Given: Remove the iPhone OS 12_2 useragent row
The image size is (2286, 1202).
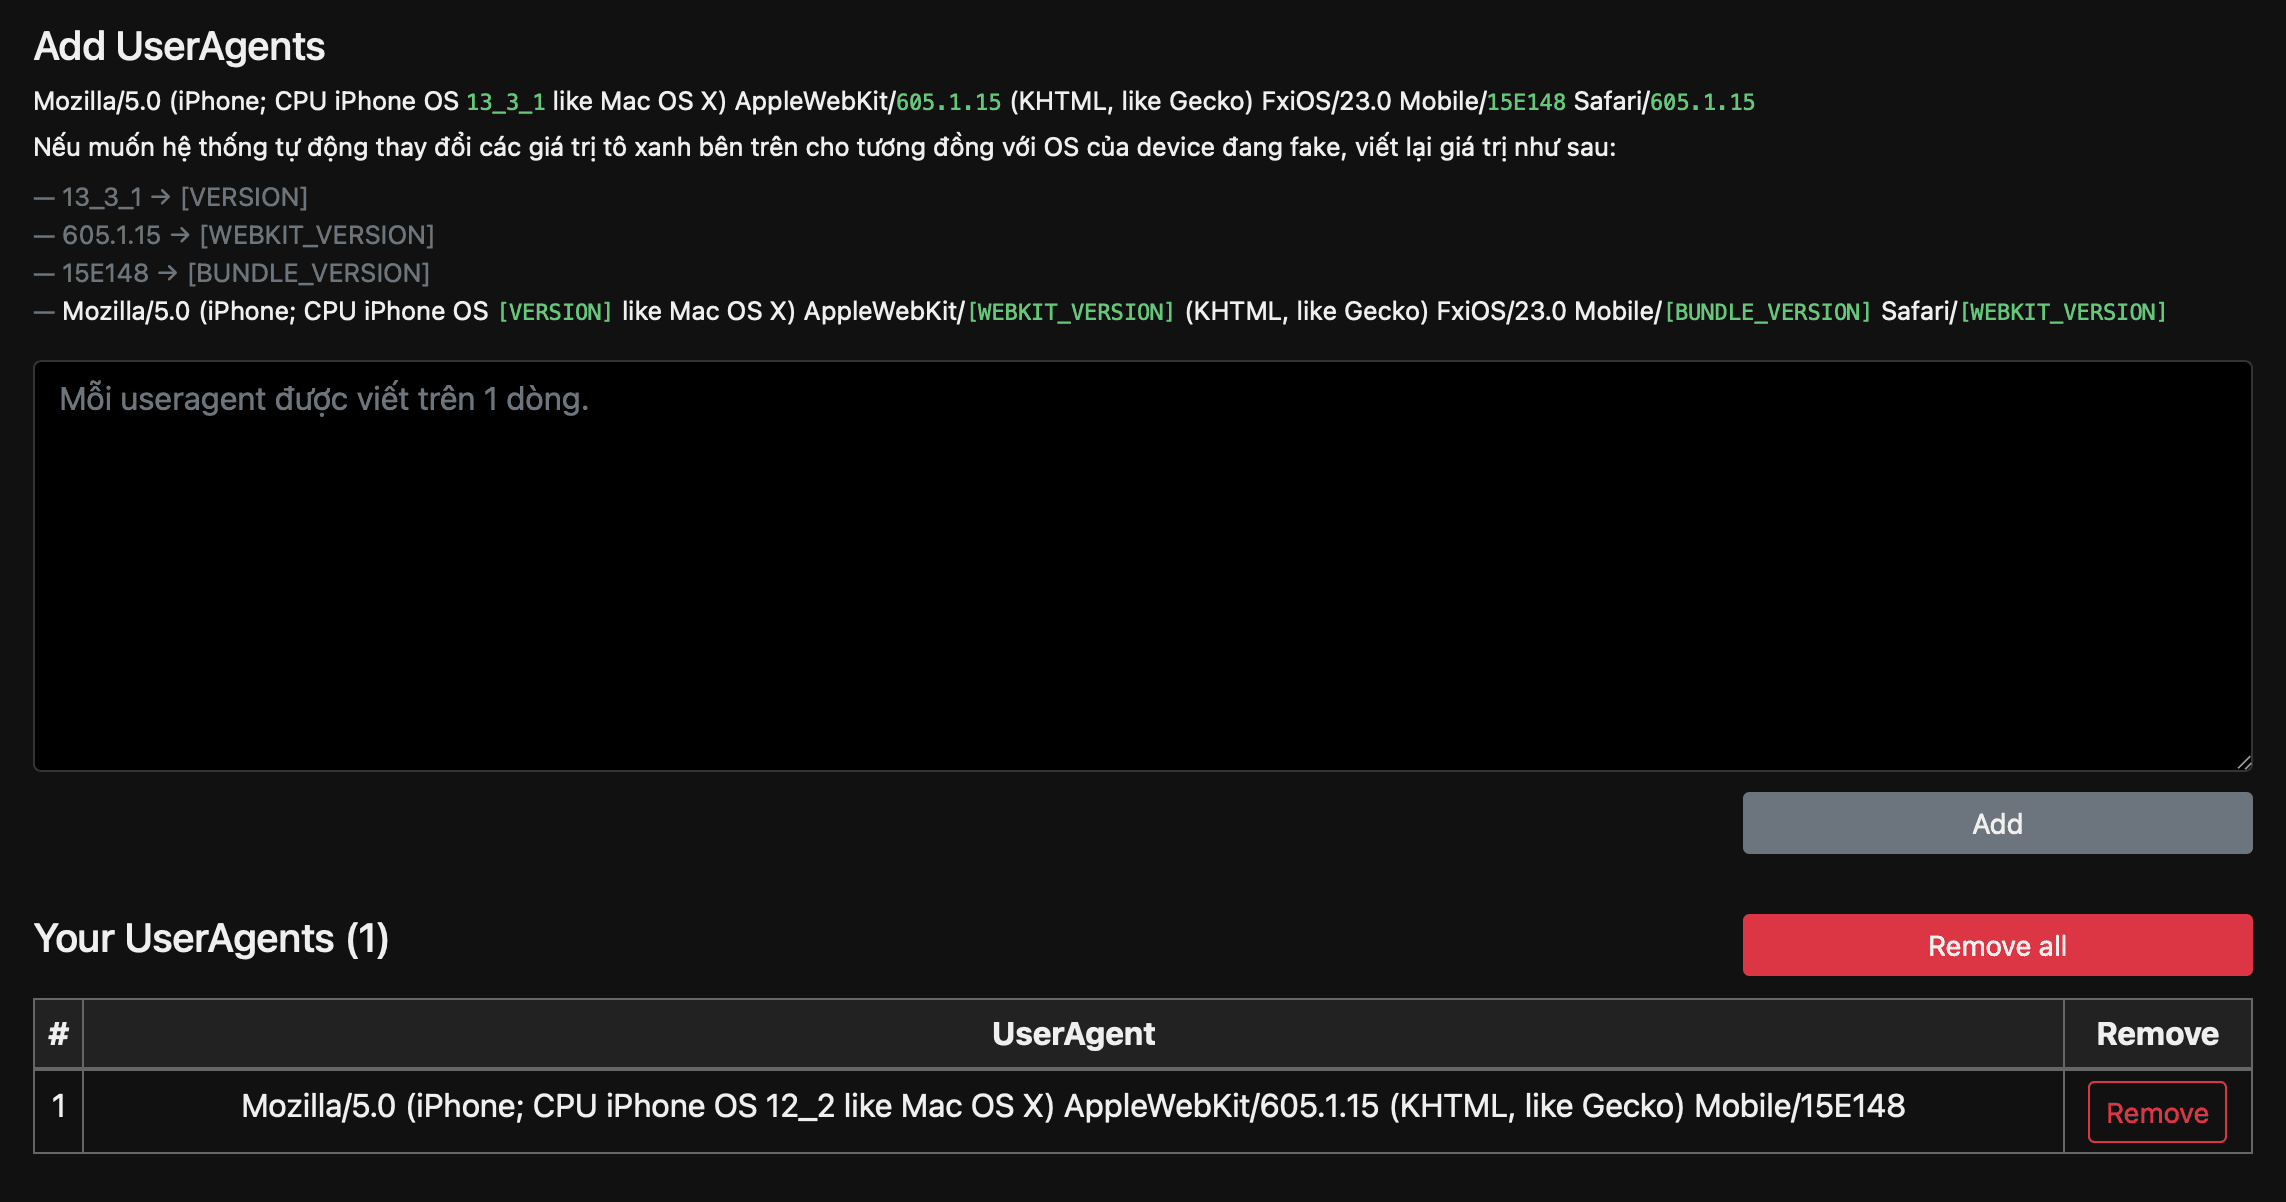Looking at the screenshot, I should tap(2157, 1112).
